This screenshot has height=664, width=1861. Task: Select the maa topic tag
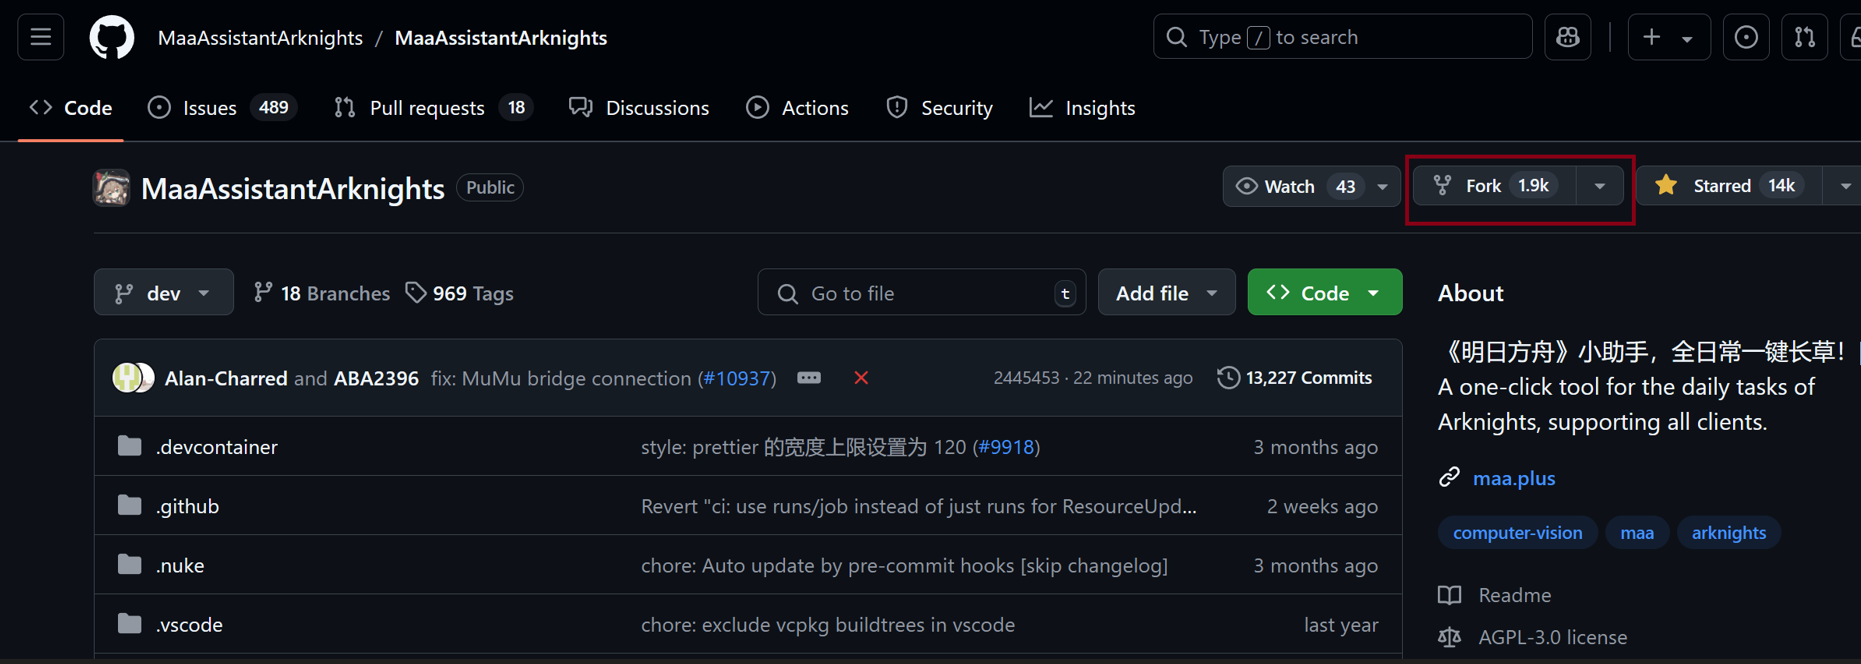pos(1637,533)
